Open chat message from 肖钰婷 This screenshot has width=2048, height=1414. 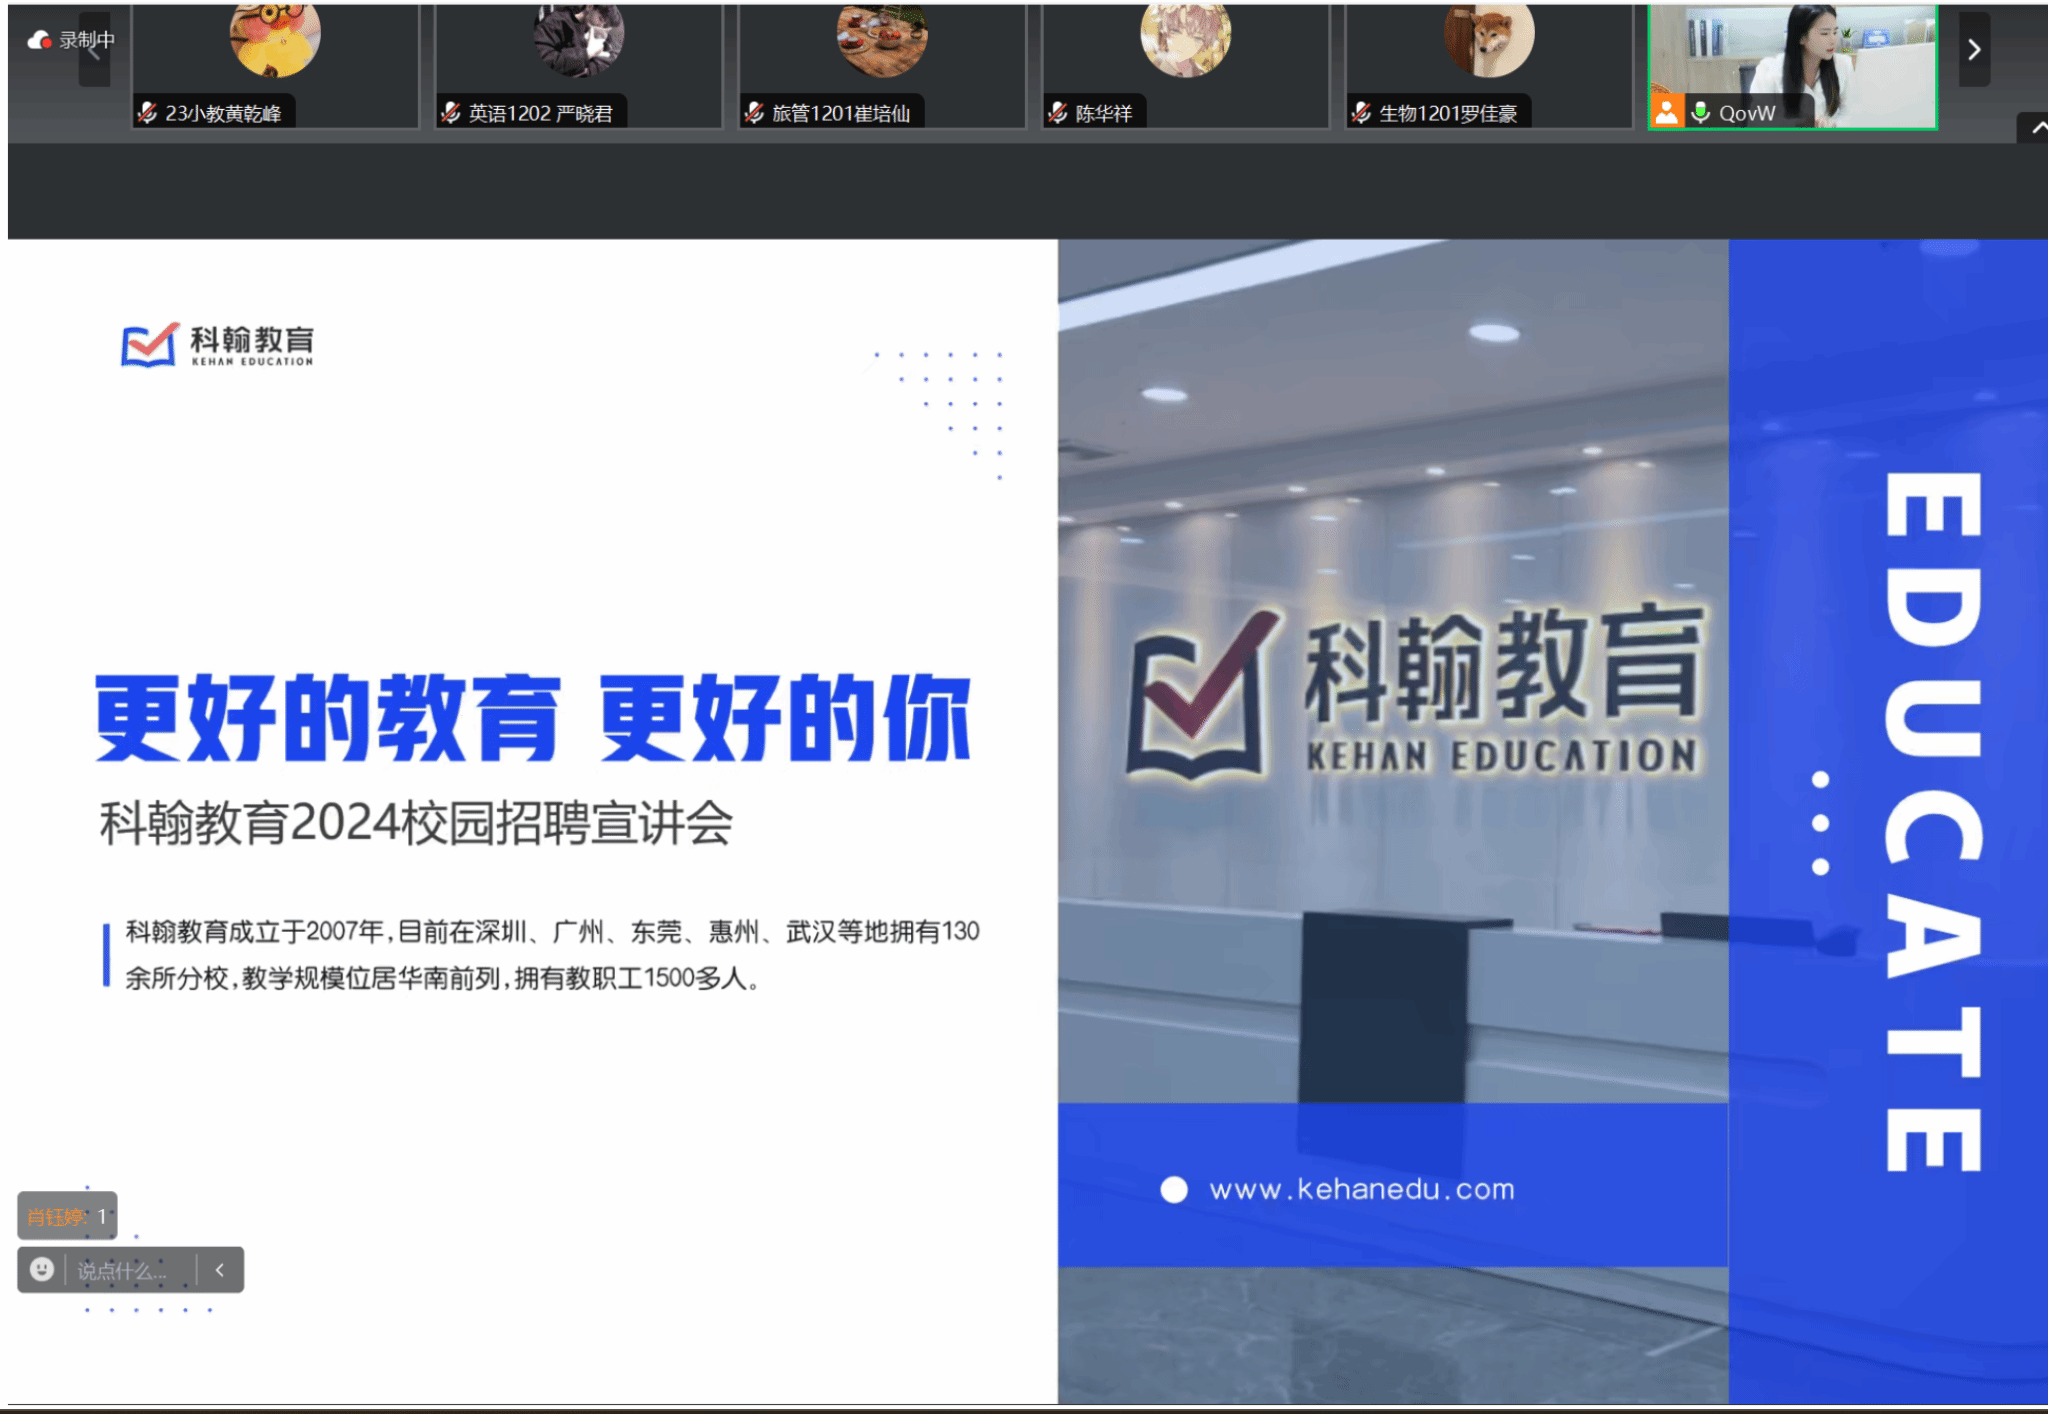click(x=67, y=1216)
